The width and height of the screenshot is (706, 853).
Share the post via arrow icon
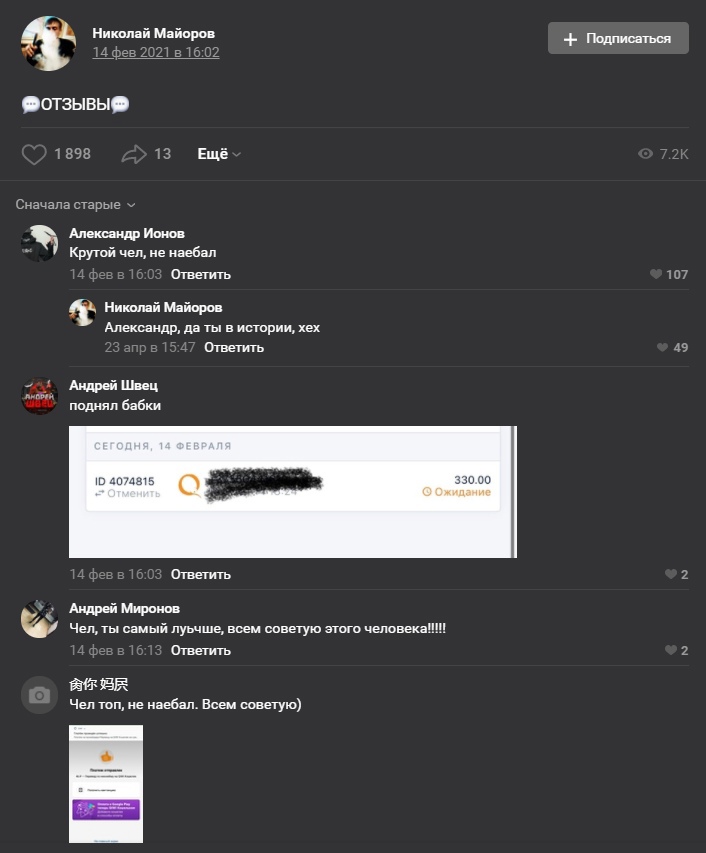tap(134, 154)
